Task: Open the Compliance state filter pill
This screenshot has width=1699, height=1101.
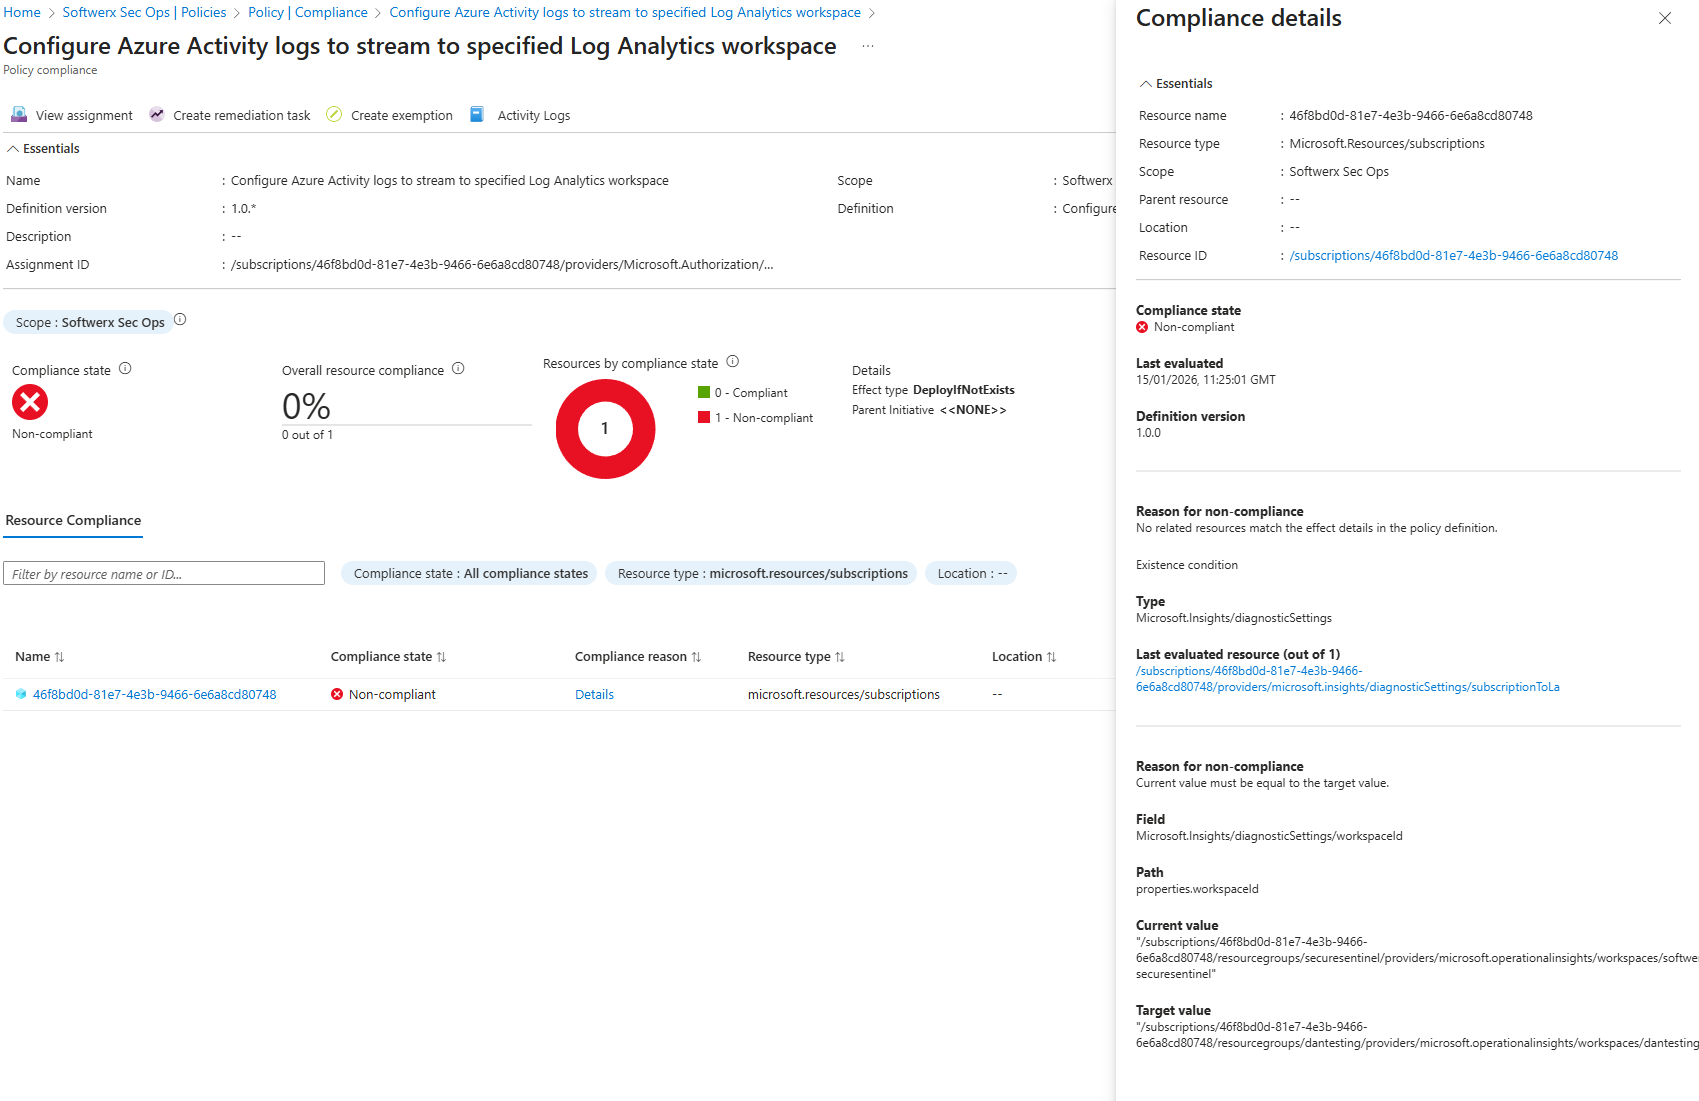Action: tap(470, 574)
